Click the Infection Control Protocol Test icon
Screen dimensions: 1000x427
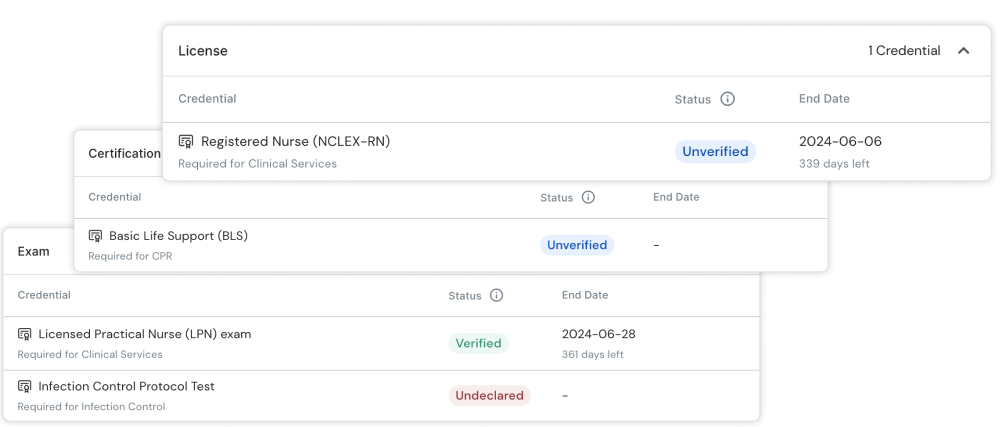tap(25, 387)
